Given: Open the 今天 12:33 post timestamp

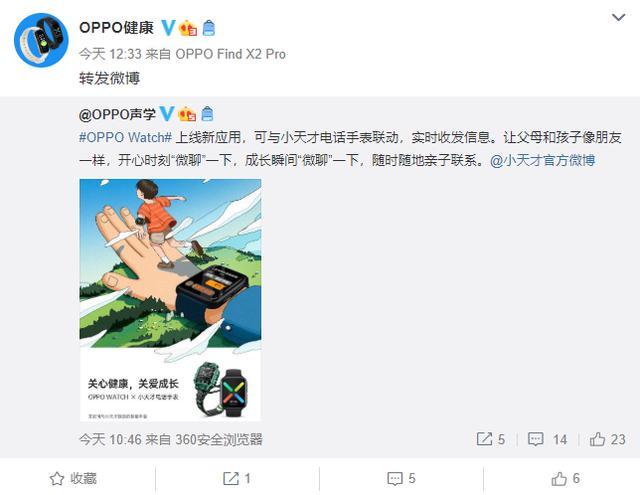Looking at the screenshot, I should tap(110, 54).
